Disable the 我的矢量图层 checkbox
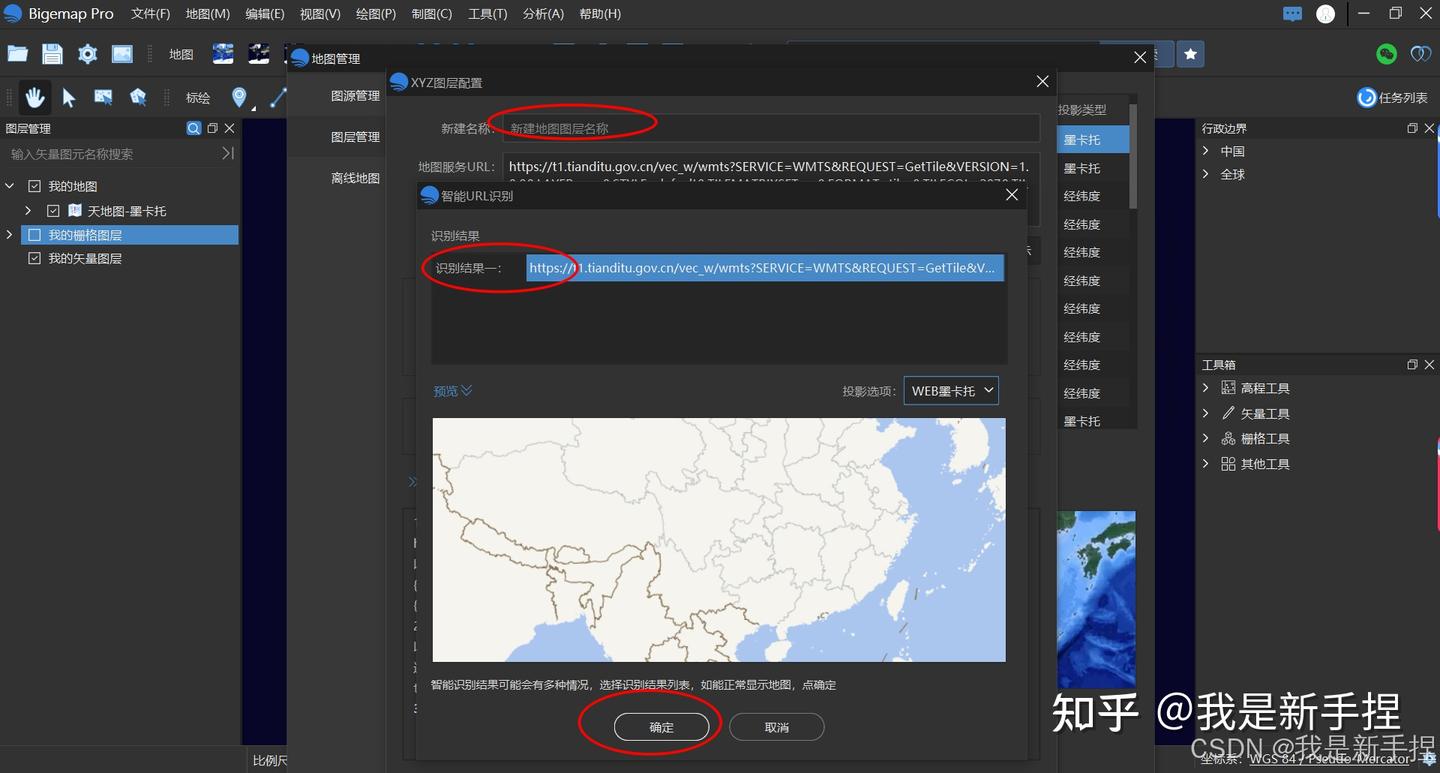 (x=34, y=258)
